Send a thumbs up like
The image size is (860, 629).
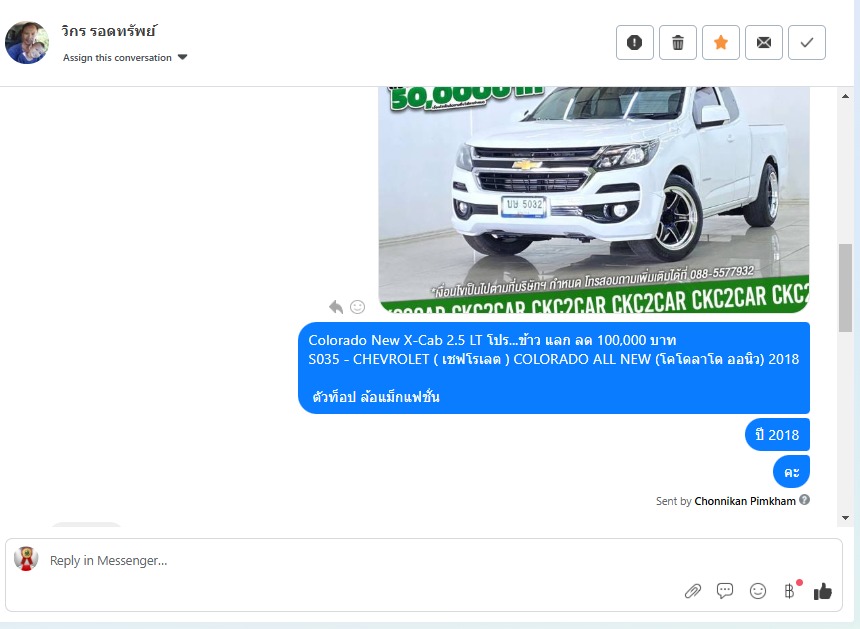pos(823,591)
